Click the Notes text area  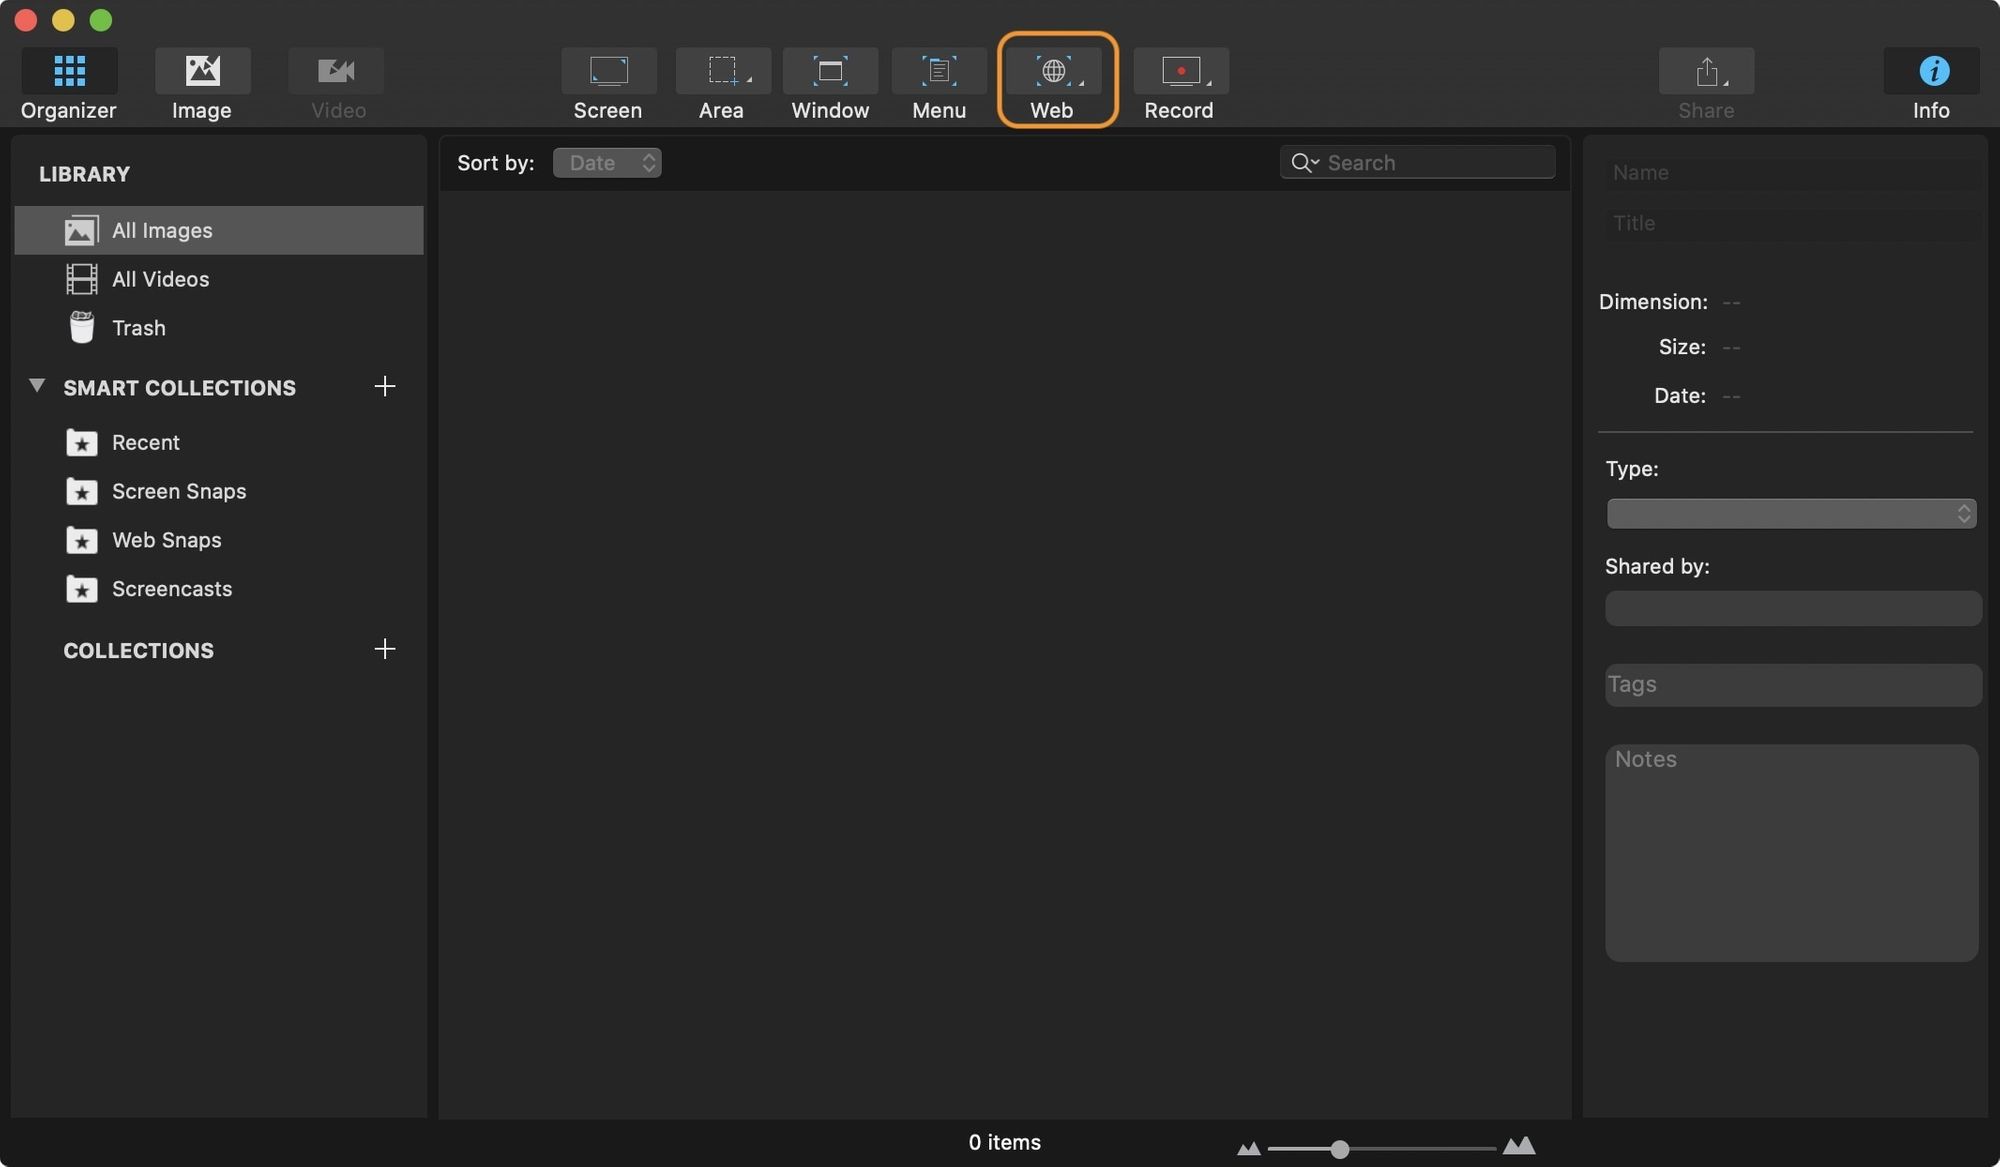point(1791,852)
